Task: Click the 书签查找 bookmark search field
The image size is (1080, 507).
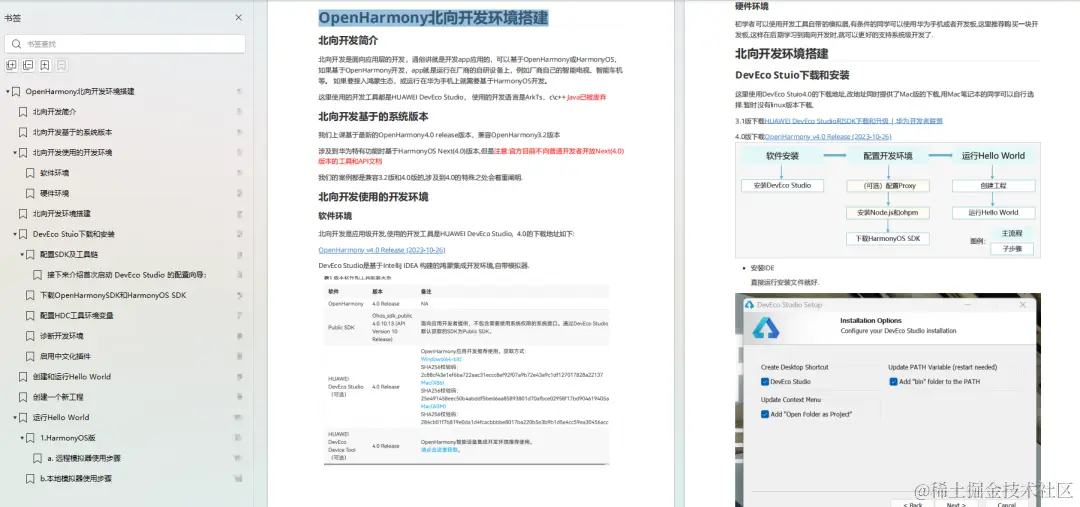Action: point(125,44)
